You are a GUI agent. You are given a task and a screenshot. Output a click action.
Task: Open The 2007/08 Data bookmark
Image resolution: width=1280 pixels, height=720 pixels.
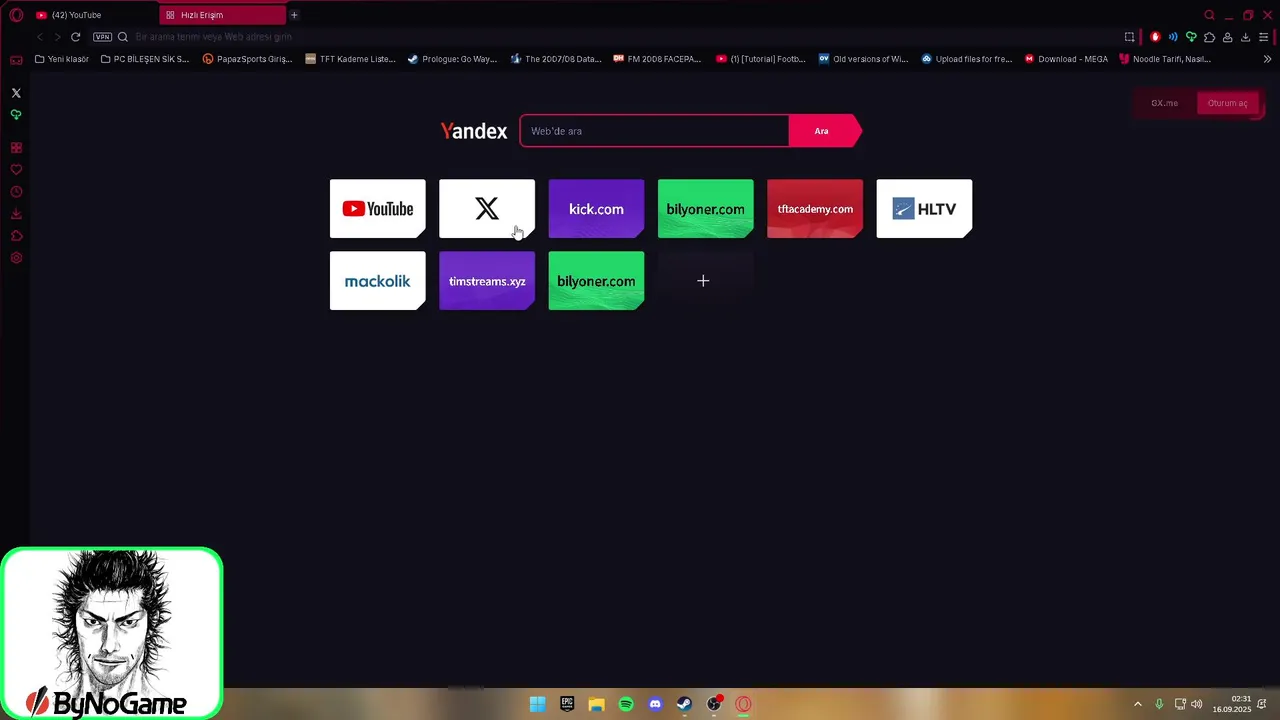pyautogui.click(x=556, y=59)
